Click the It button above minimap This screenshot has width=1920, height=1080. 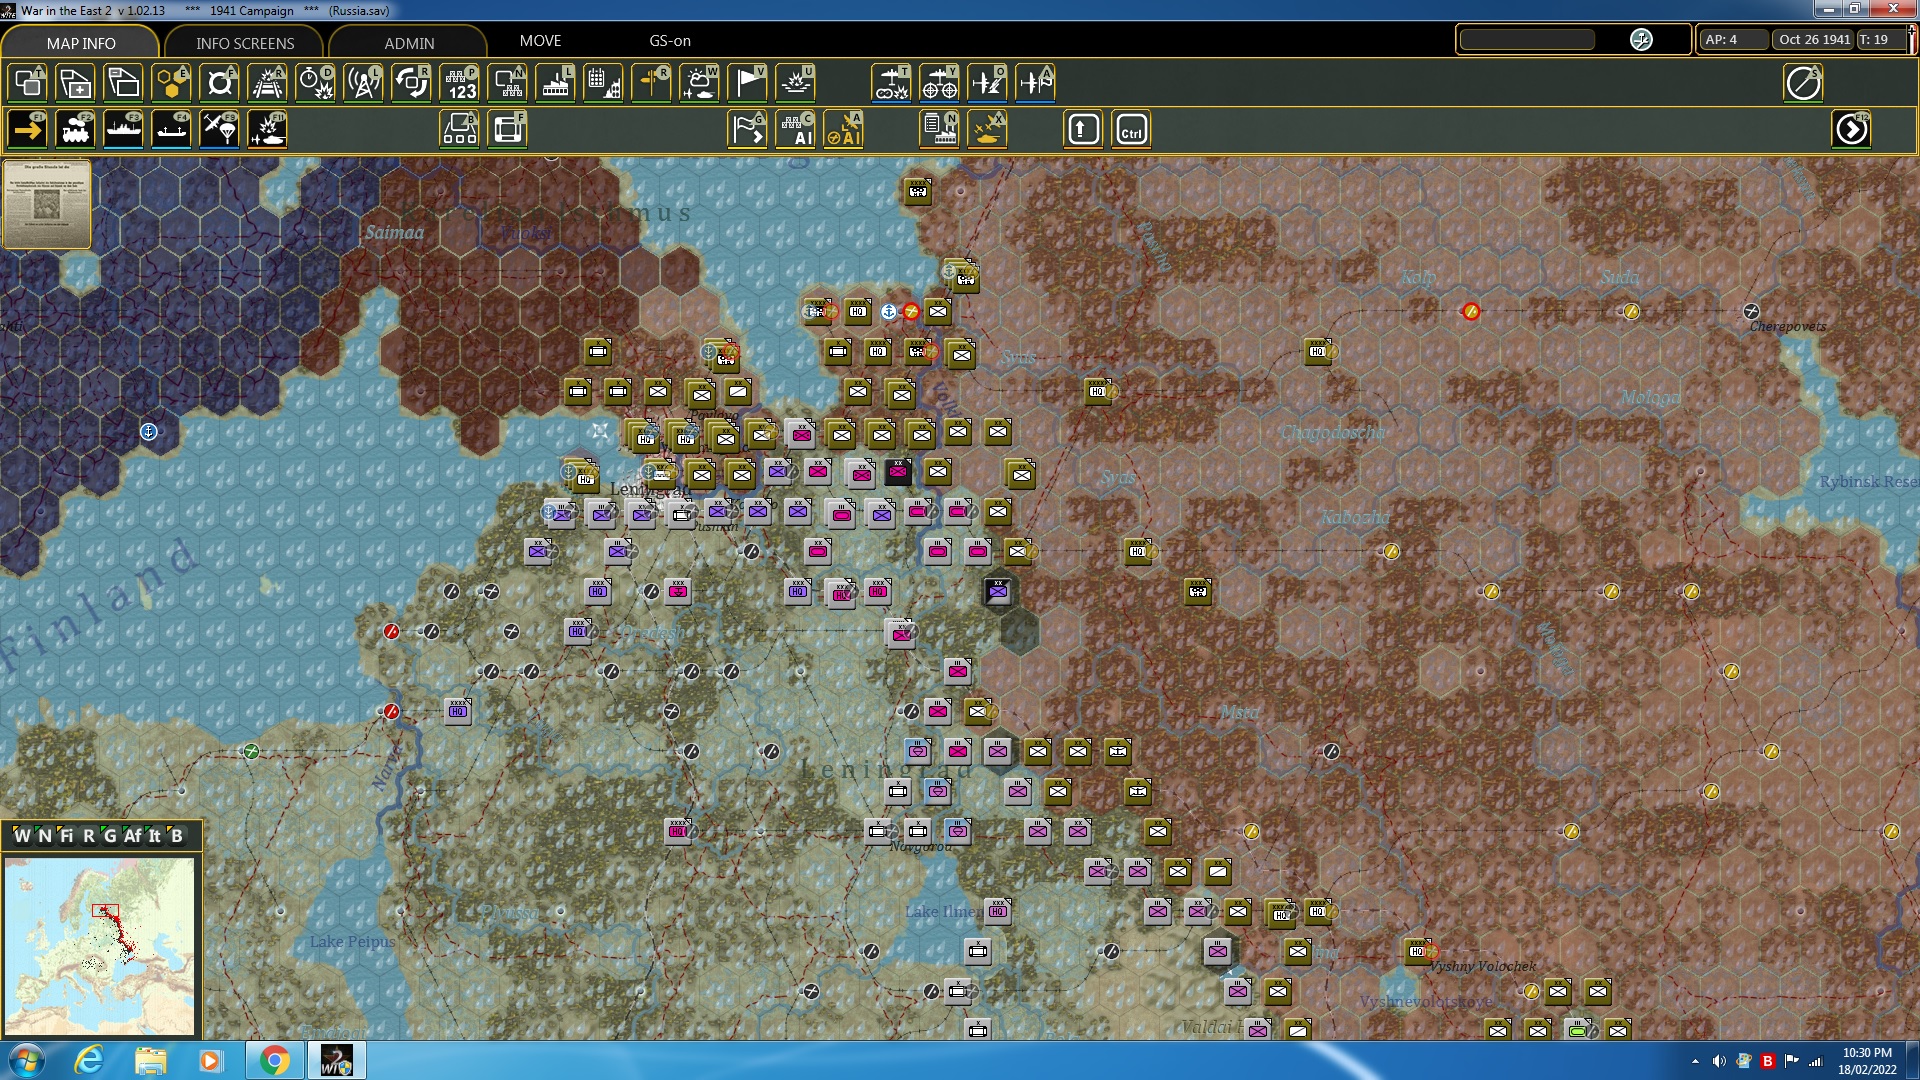tap(155, 836)
